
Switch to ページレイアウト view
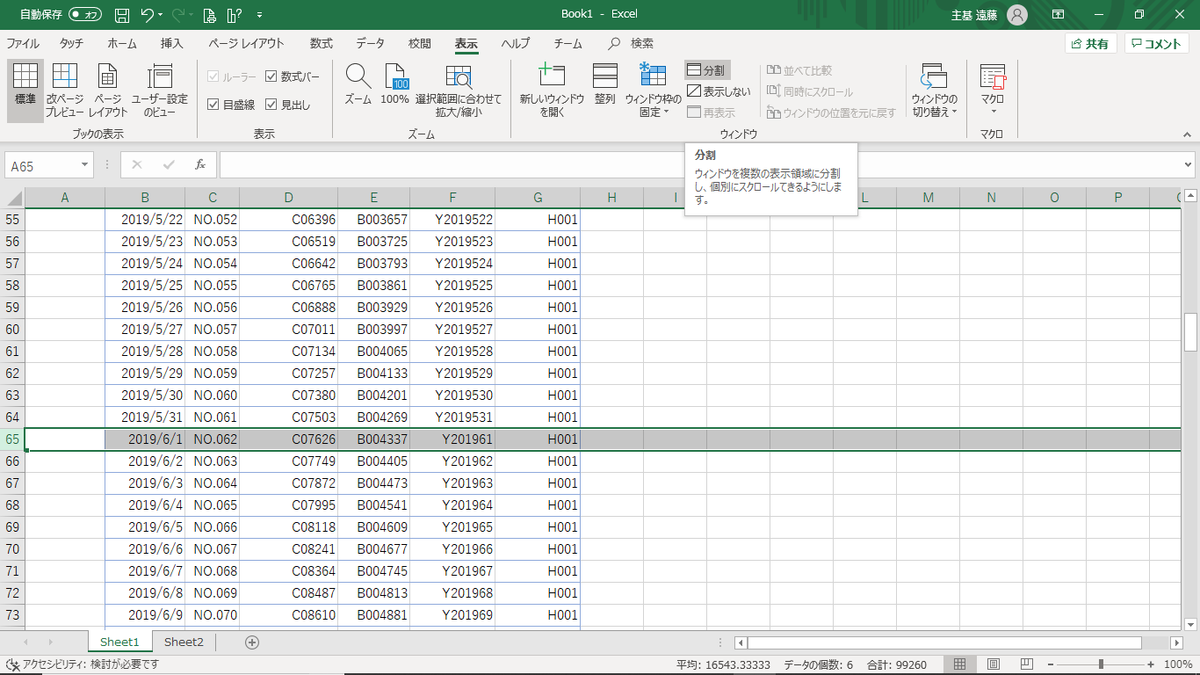(107, 90)
